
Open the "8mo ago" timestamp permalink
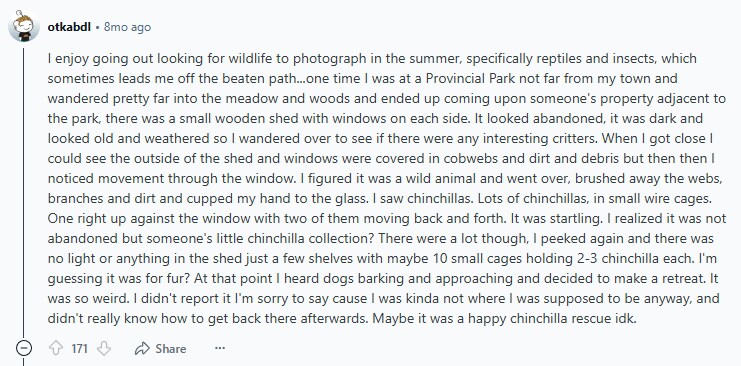(127, 27)
